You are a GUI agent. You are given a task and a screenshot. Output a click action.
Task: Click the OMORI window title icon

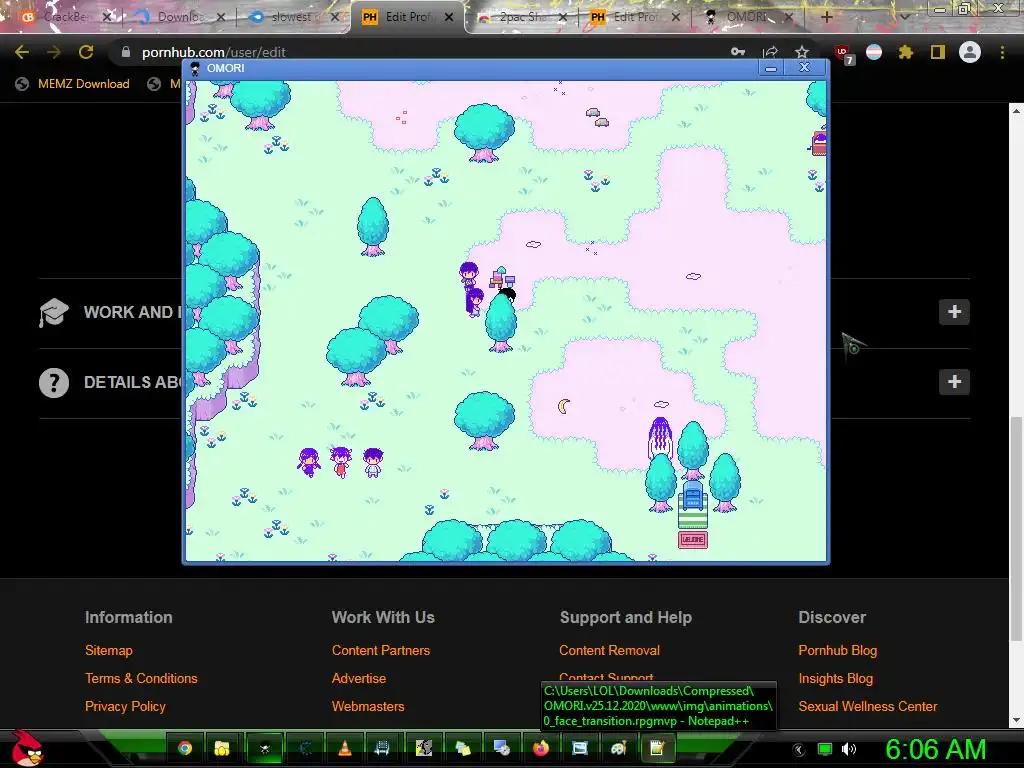tap(195, 68)
